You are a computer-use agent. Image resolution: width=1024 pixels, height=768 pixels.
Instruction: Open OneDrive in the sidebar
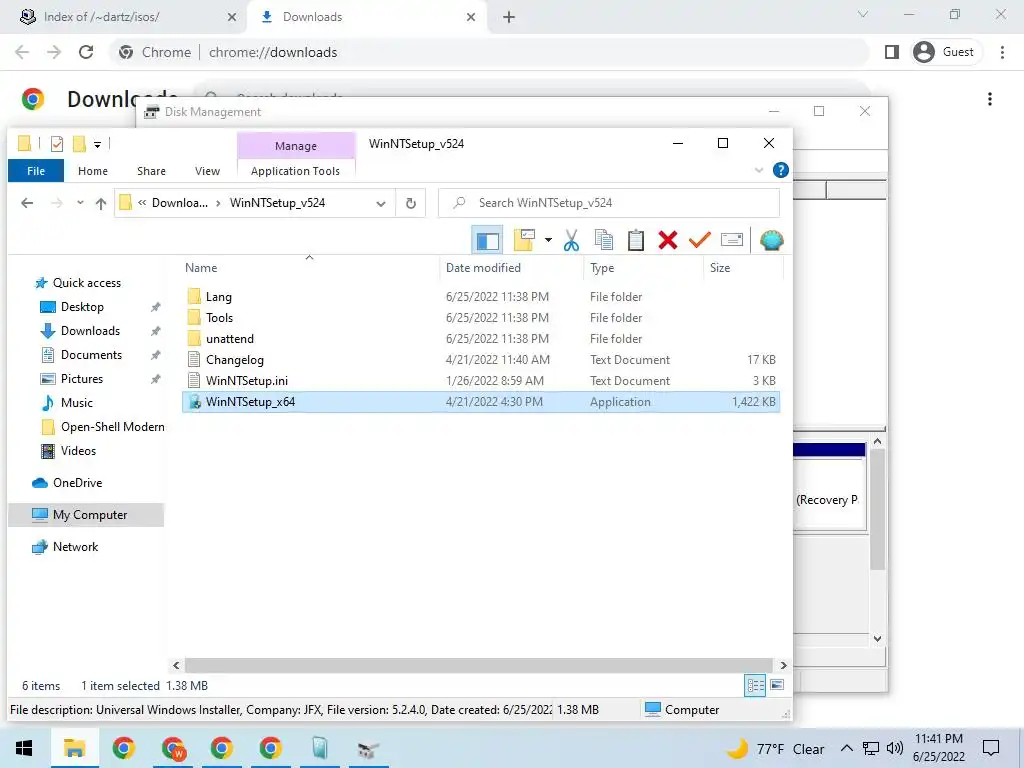pyautogui.click(x=77, y=483)
